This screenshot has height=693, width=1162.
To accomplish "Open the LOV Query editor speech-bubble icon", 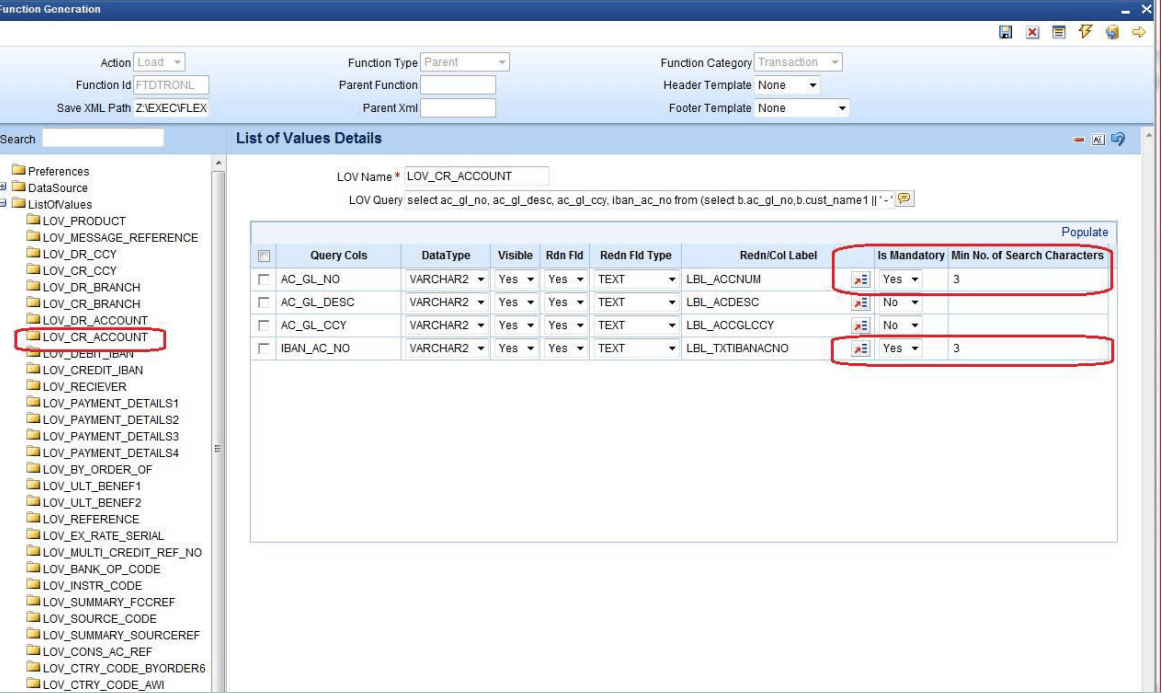I will (904, 199).
